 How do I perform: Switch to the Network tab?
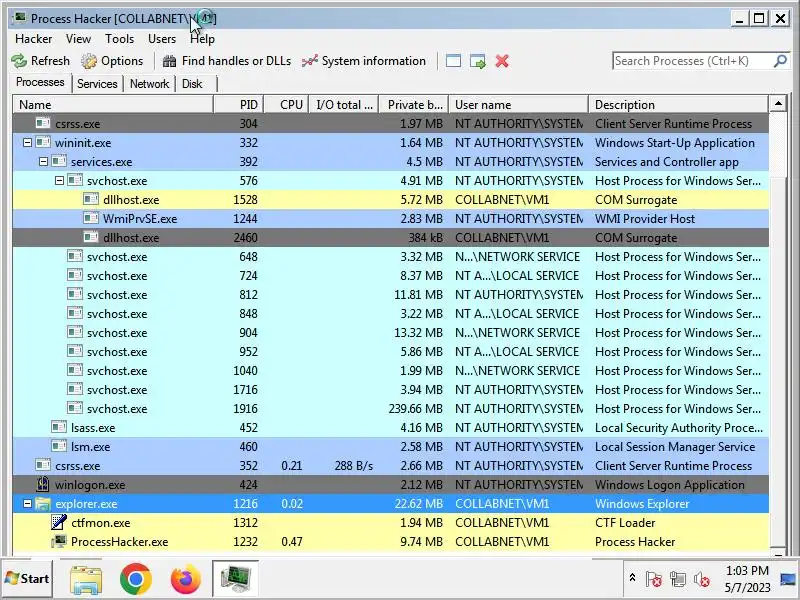[x=149, y=84]
